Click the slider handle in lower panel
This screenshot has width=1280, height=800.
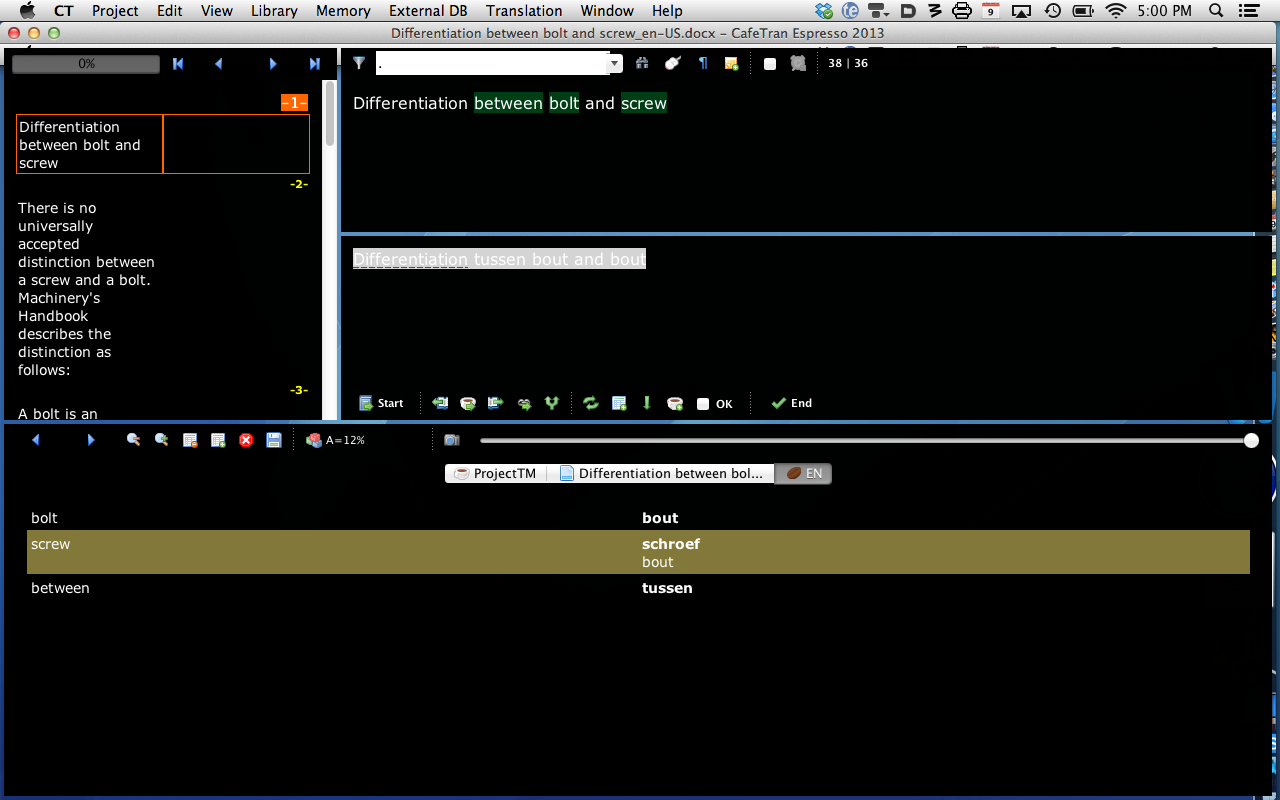click(1251, 440)
